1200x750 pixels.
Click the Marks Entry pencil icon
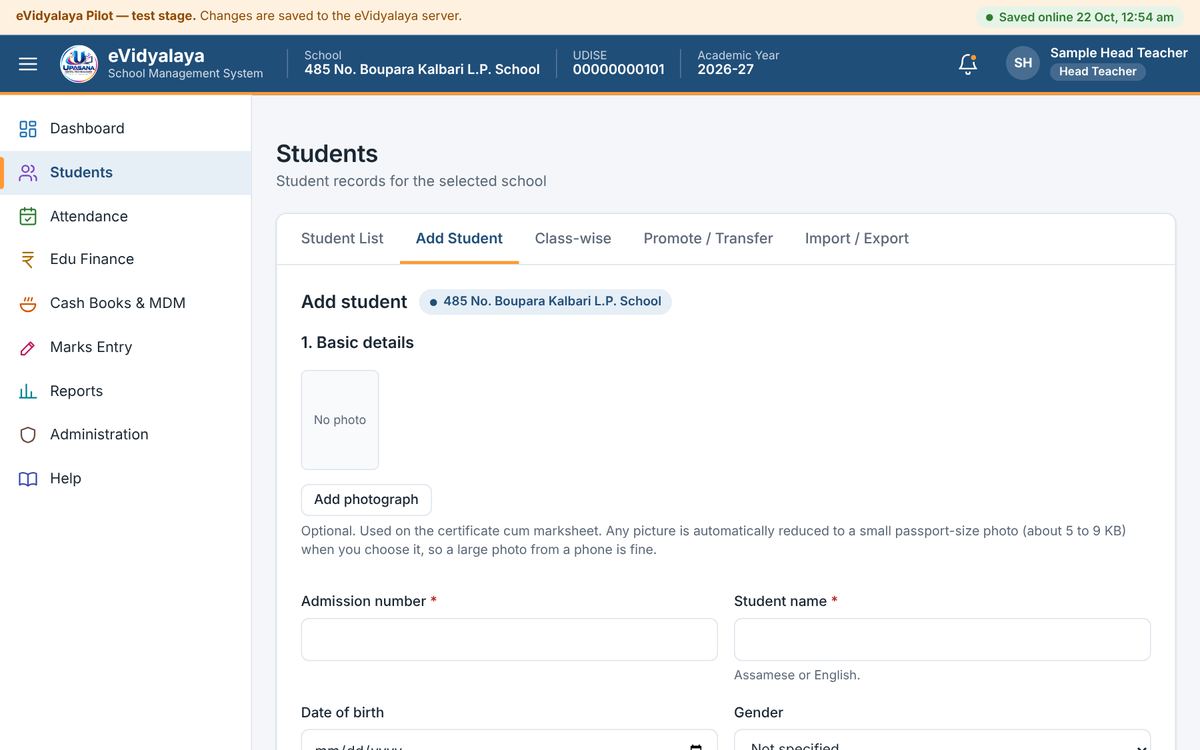(x=28, y=347)
